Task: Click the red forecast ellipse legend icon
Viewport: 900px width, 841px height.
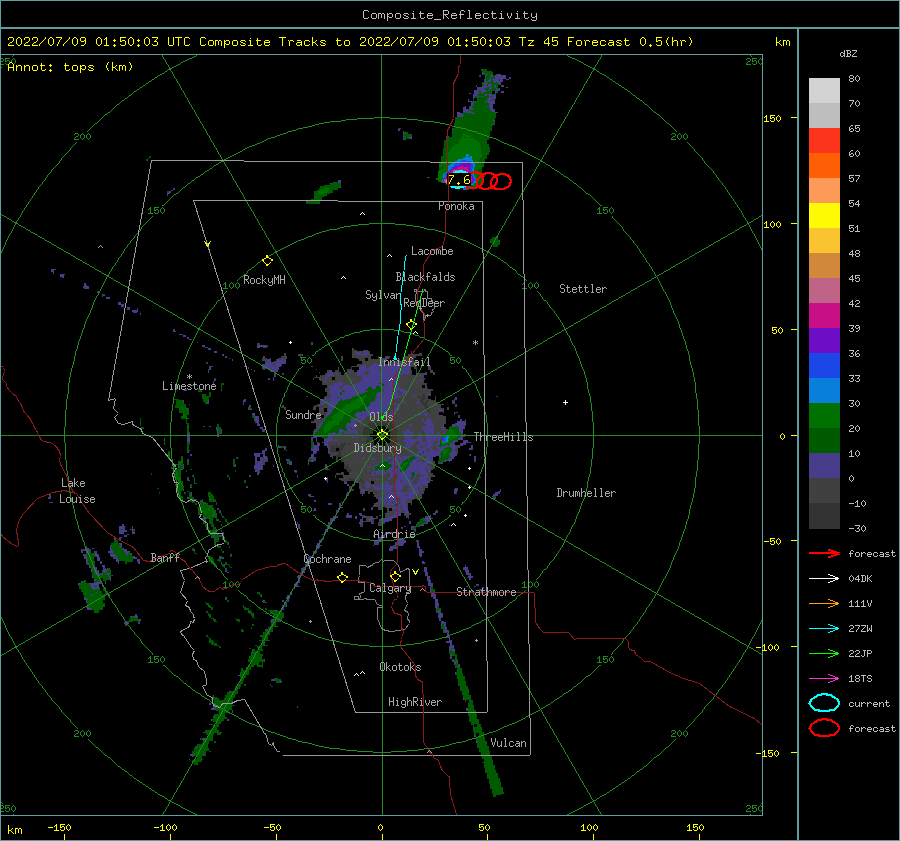Action: [824, 728]
